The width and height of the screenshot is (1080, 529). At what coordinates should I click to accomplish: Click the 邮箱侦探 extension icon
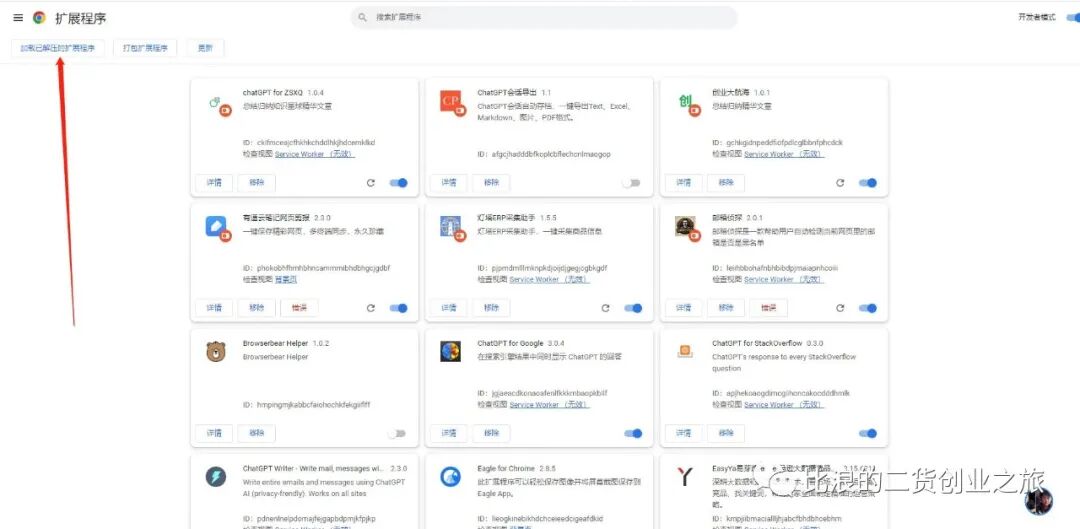(x=687, y=228)
